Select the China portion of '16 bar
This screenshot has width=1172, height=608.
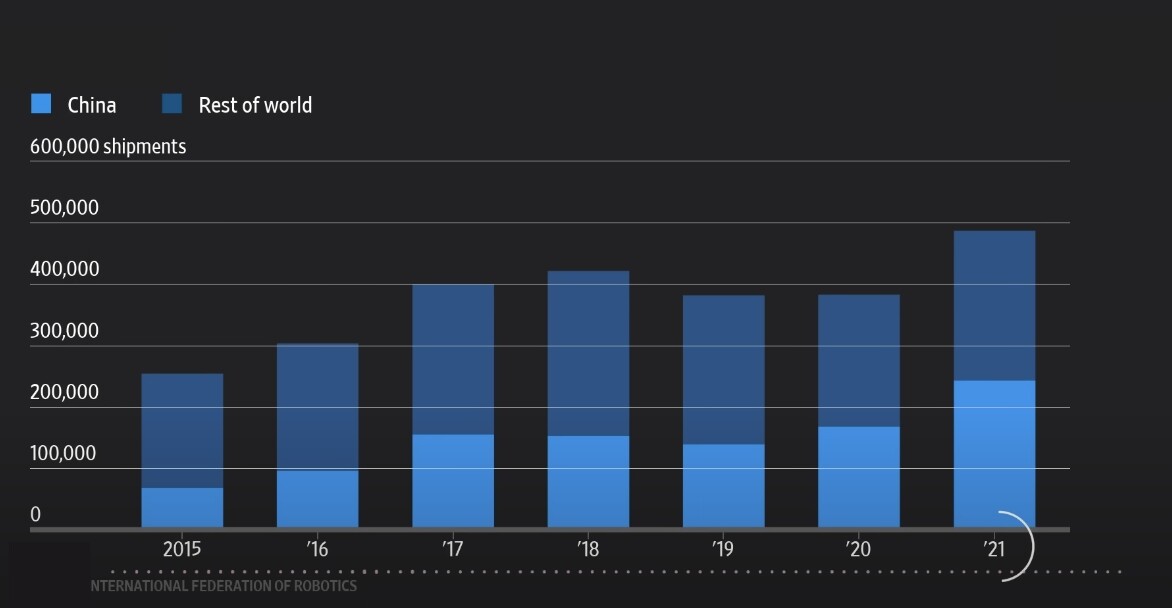coord(317,498)
